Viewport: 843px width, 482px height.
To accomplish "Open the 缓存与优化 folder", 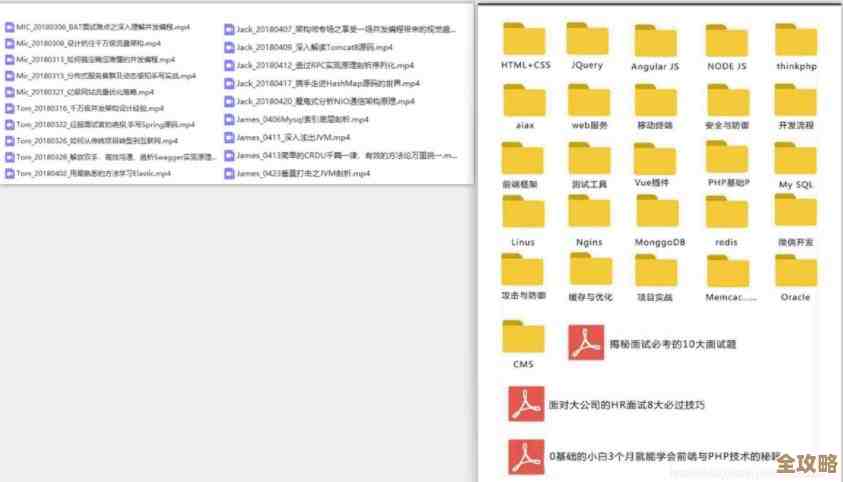I will tap(590, 270).
